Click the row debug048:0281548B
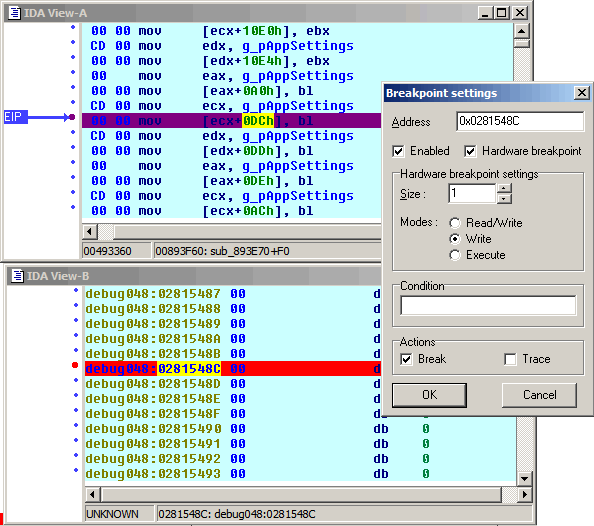Viewport: 594px width, 526px height. 233,354
